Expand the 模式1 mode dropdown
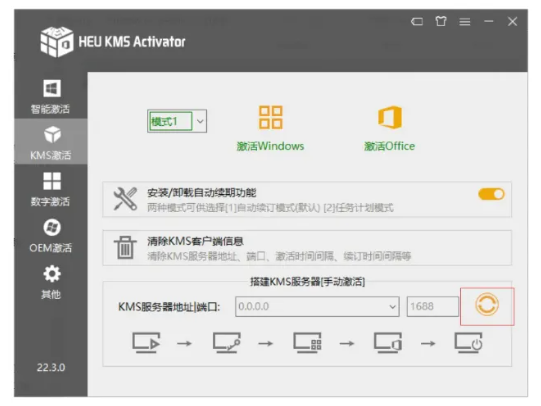This screenshot has width=541, height=406. click(x=200, y=121)
